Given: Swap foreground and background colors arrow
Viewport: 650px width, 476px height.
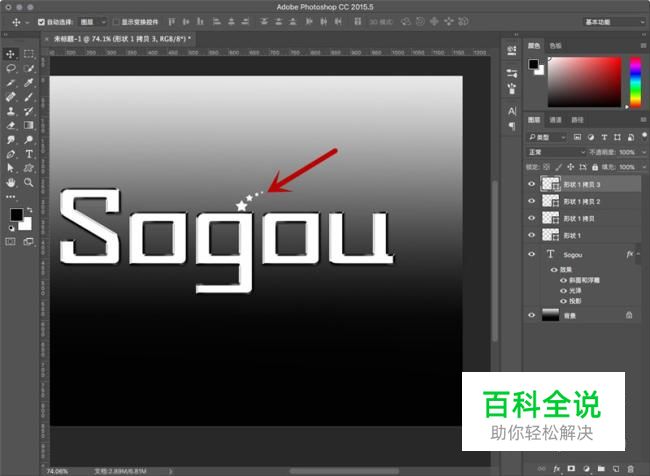Looking at the screenshot, I should click(x=29, y=210).
